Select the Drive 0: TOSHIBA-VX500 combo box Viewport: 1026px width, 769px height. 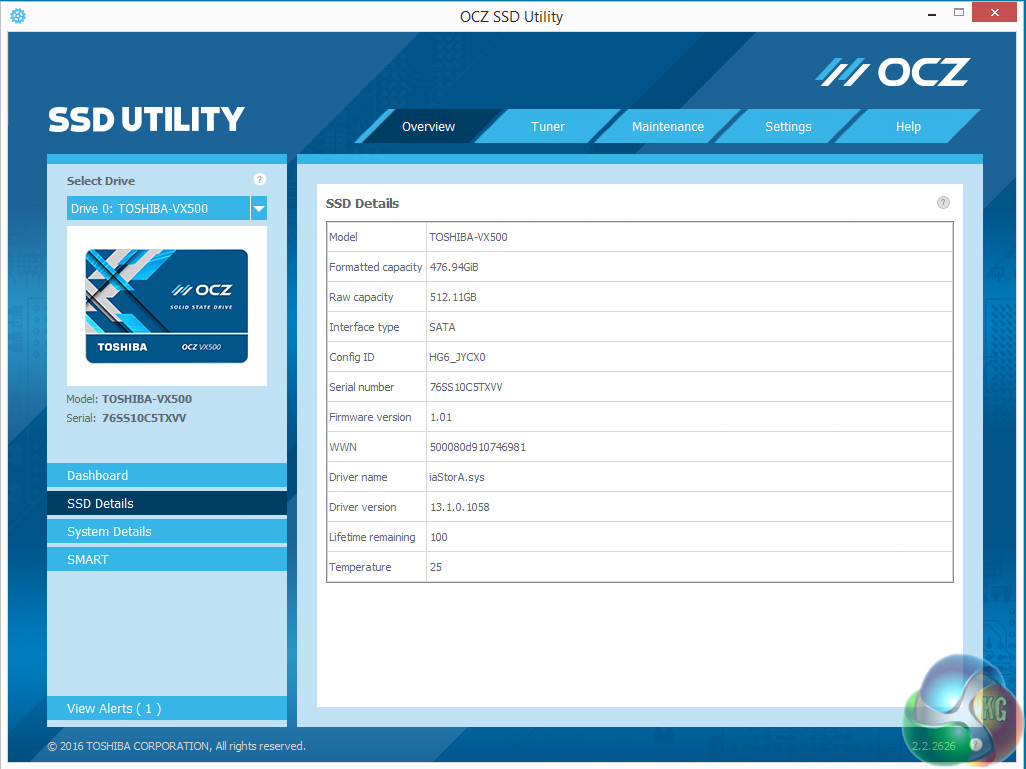(x=158, y=209)
